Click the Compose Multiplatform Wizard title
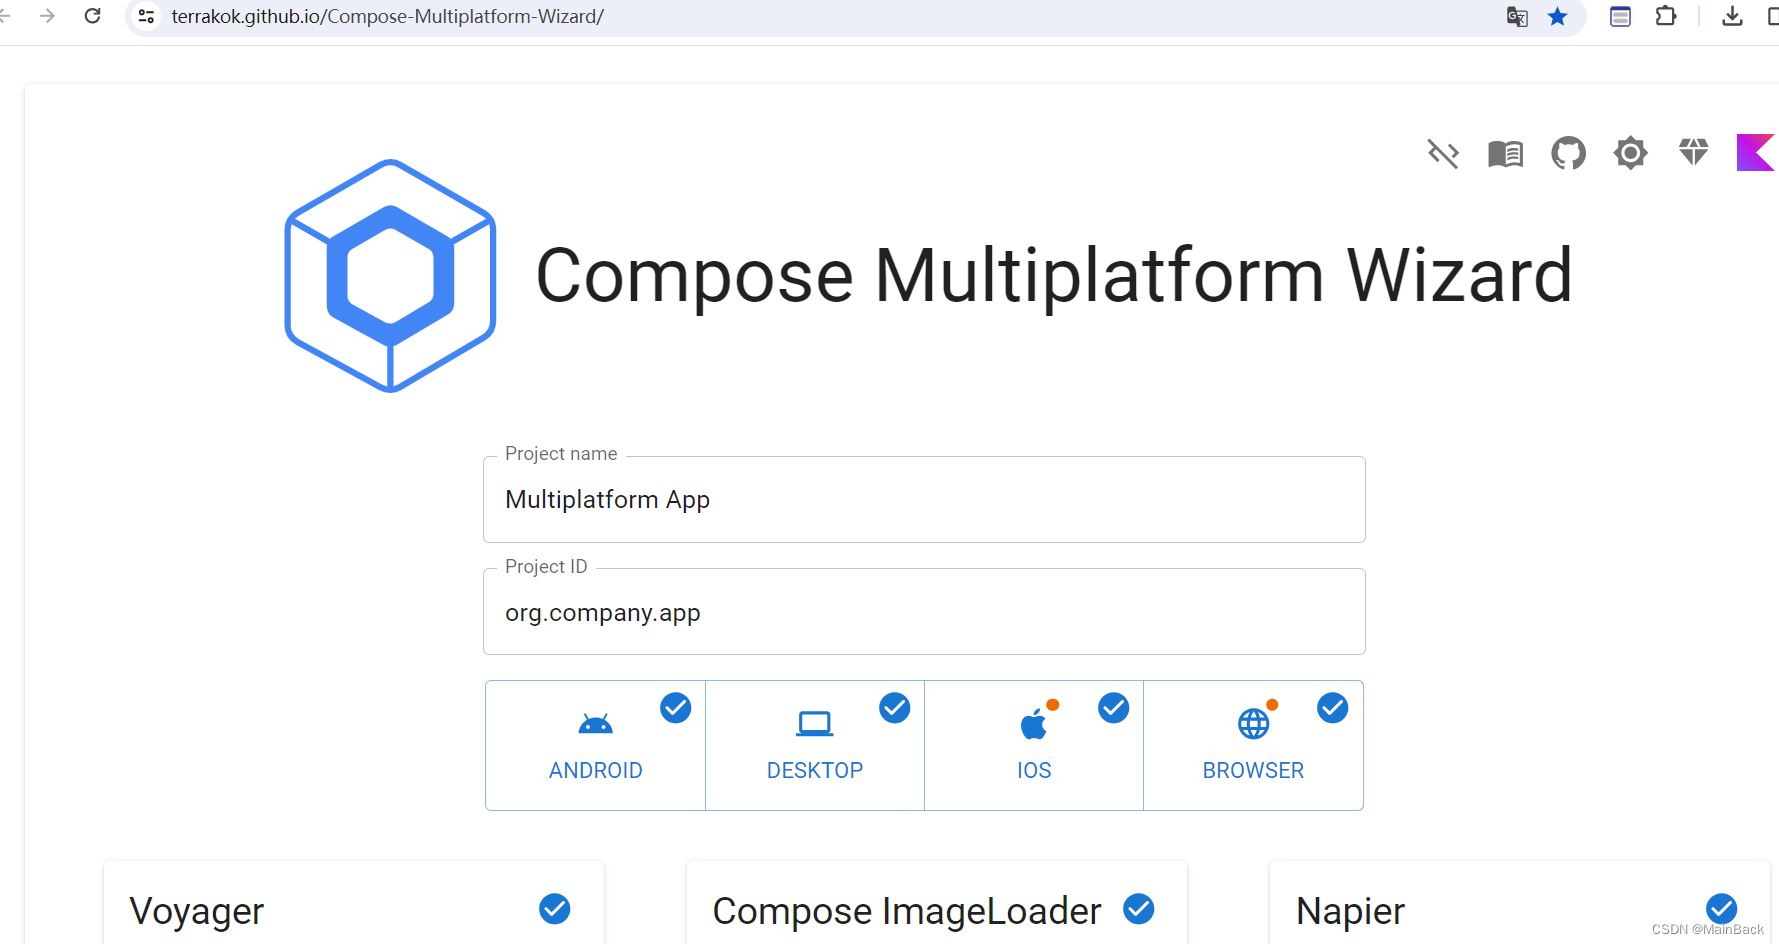 pos(1054,276)
